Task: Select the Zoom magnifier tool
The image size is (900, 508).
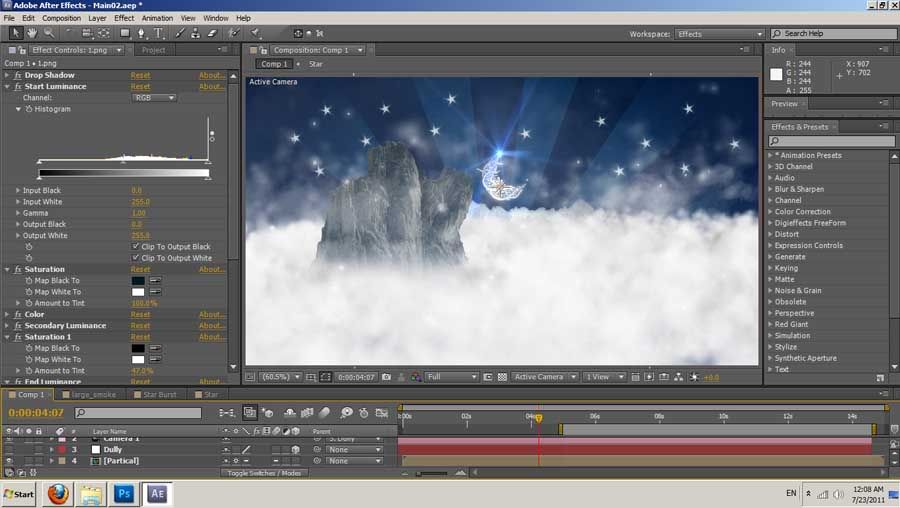Action: click(x=49, y=33)
